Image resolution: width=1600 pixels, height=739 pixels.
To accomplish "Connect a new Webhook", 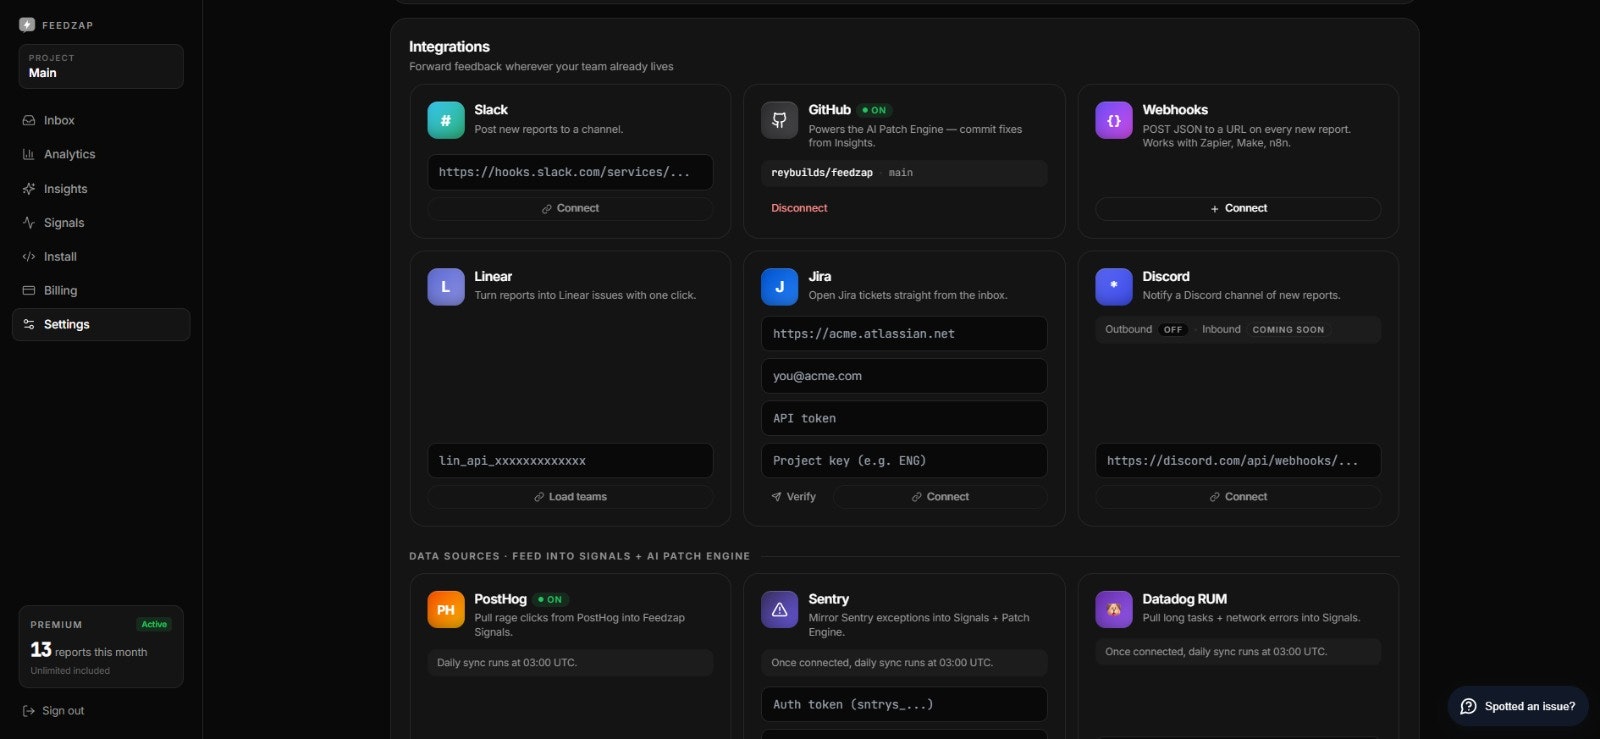I will pyautogui.click(x=1238, y=208).
